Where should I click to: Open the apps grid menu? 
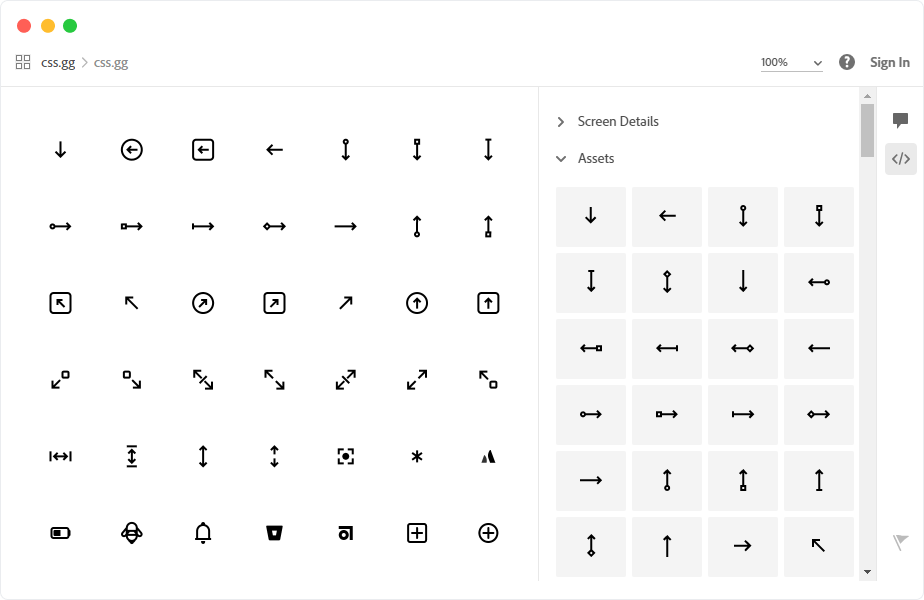(22, 61)
